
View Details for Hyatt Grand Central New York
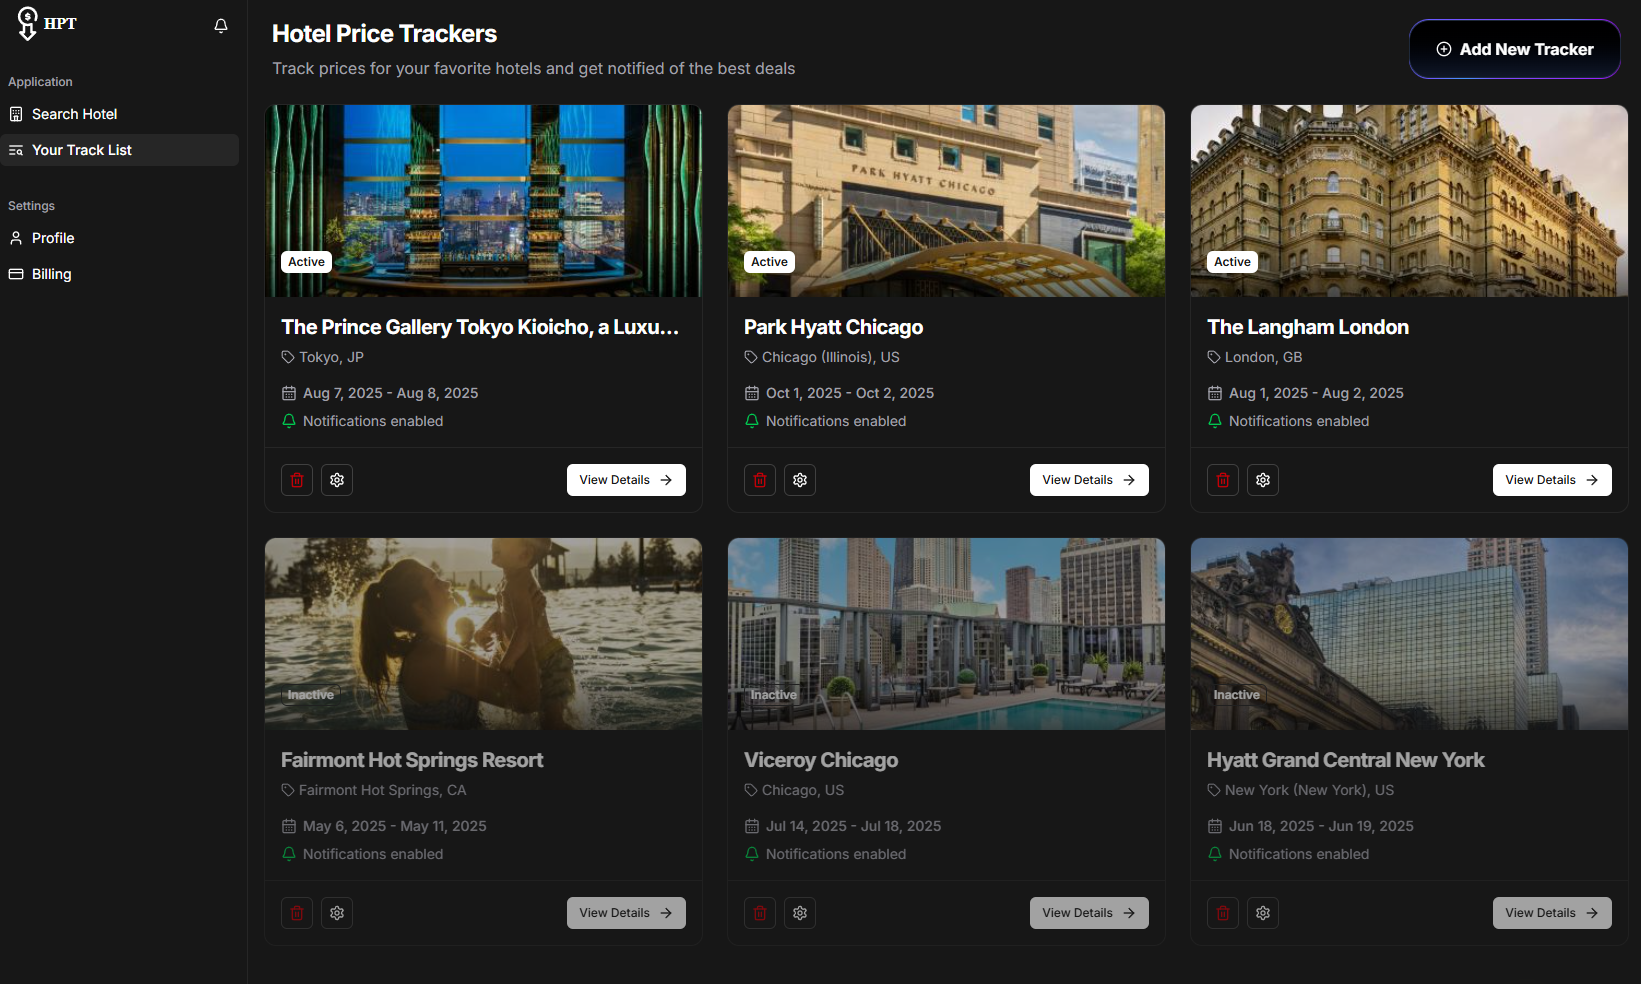tap(1552, 913)
